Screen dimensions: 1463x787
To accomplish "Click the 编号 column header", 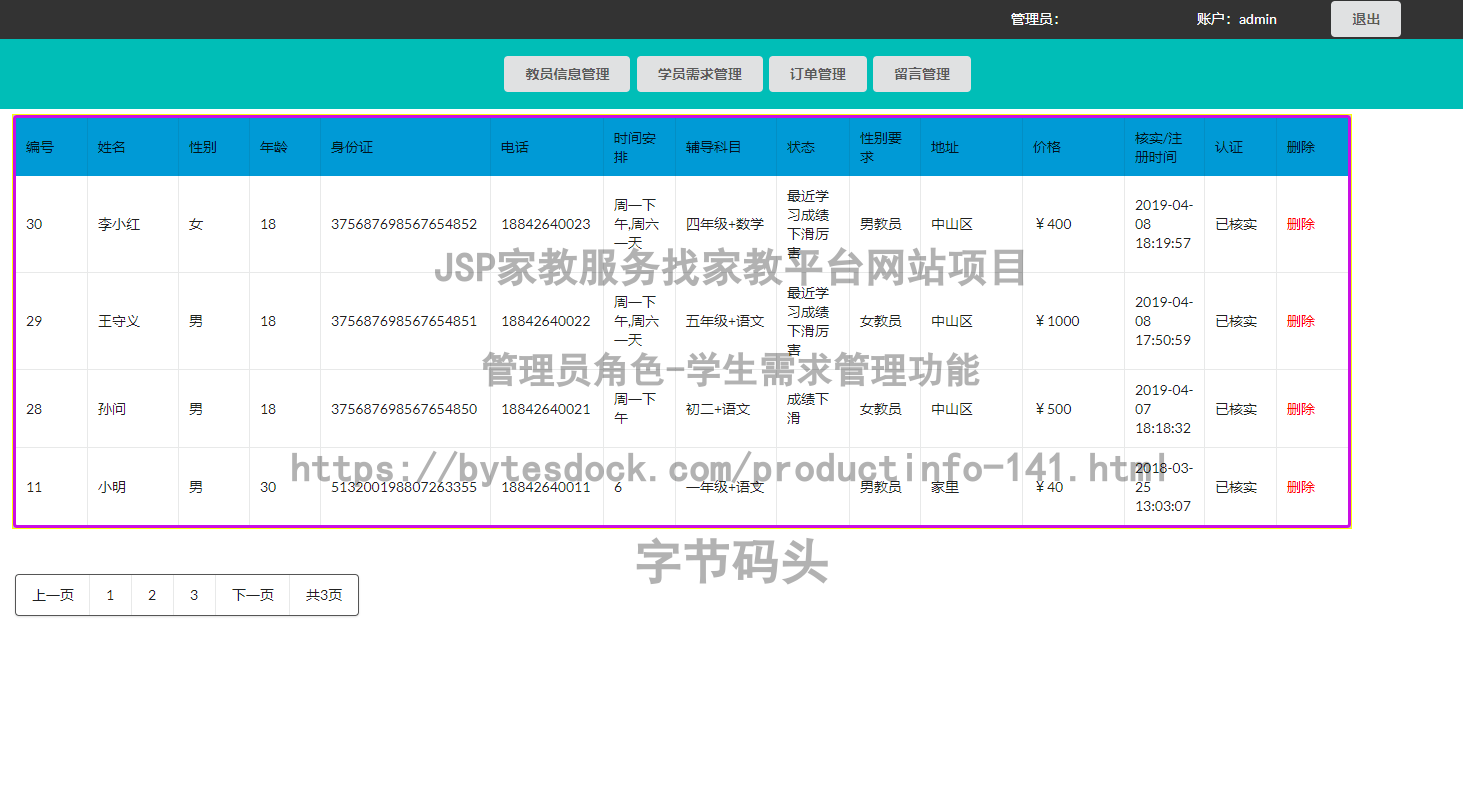I will [40, 146].
